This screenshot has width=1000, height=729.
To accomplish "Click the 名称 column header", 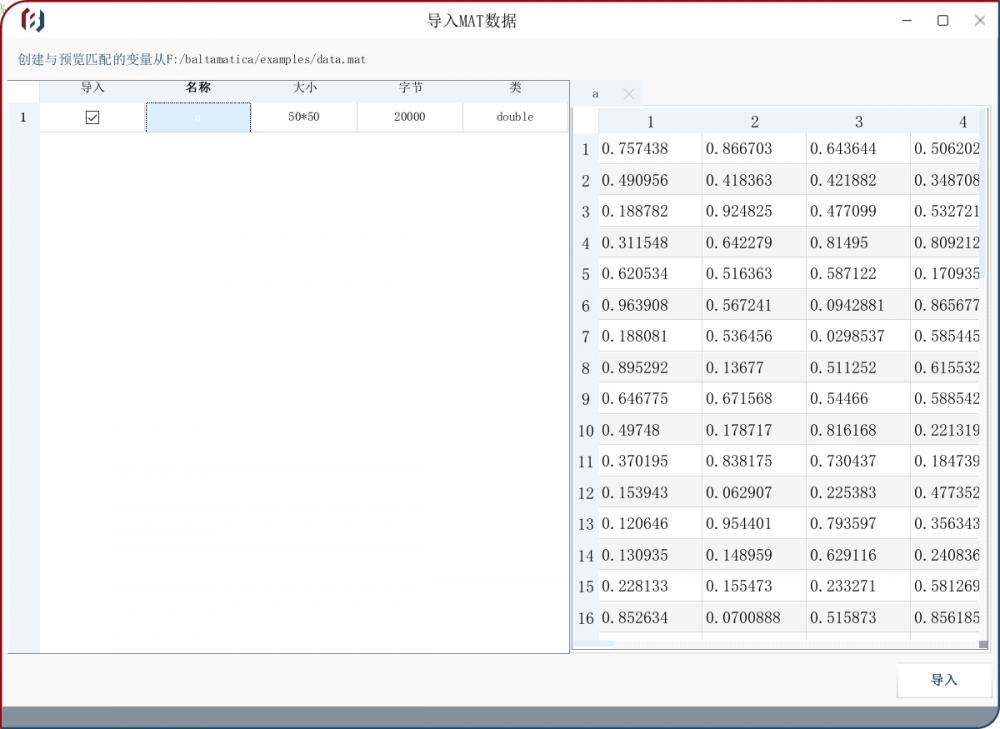I will point(198,88).
